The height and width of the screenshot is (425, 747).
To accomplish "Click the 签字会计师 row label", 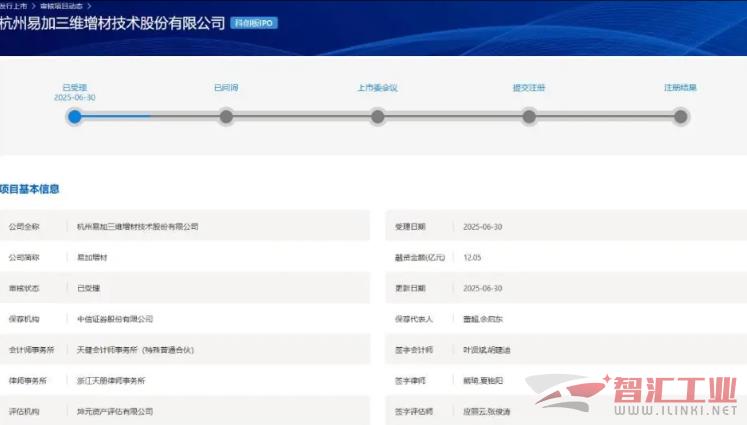I will tap(414, 350).
